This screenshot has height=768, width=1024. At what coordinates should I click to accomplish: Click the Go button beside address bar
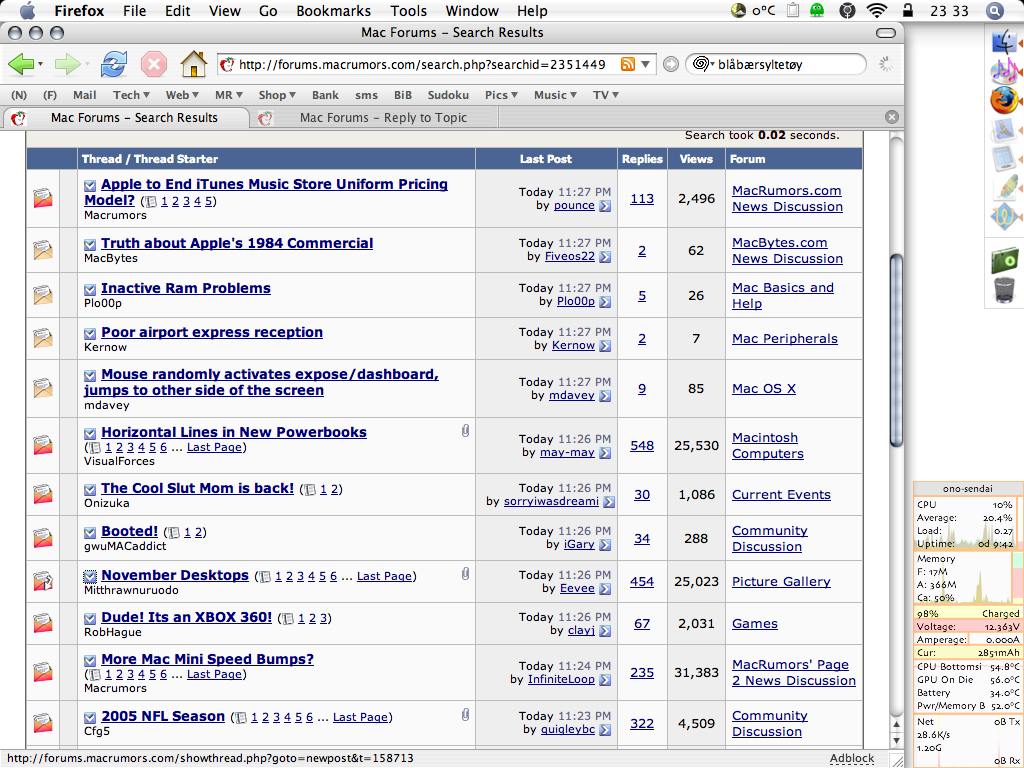coord(671,64)
